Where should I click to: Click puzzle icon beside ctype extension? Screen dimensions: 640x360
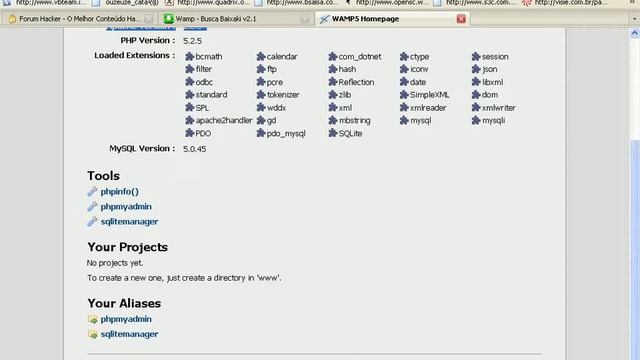pyautogui.click(x=404, y=56)
